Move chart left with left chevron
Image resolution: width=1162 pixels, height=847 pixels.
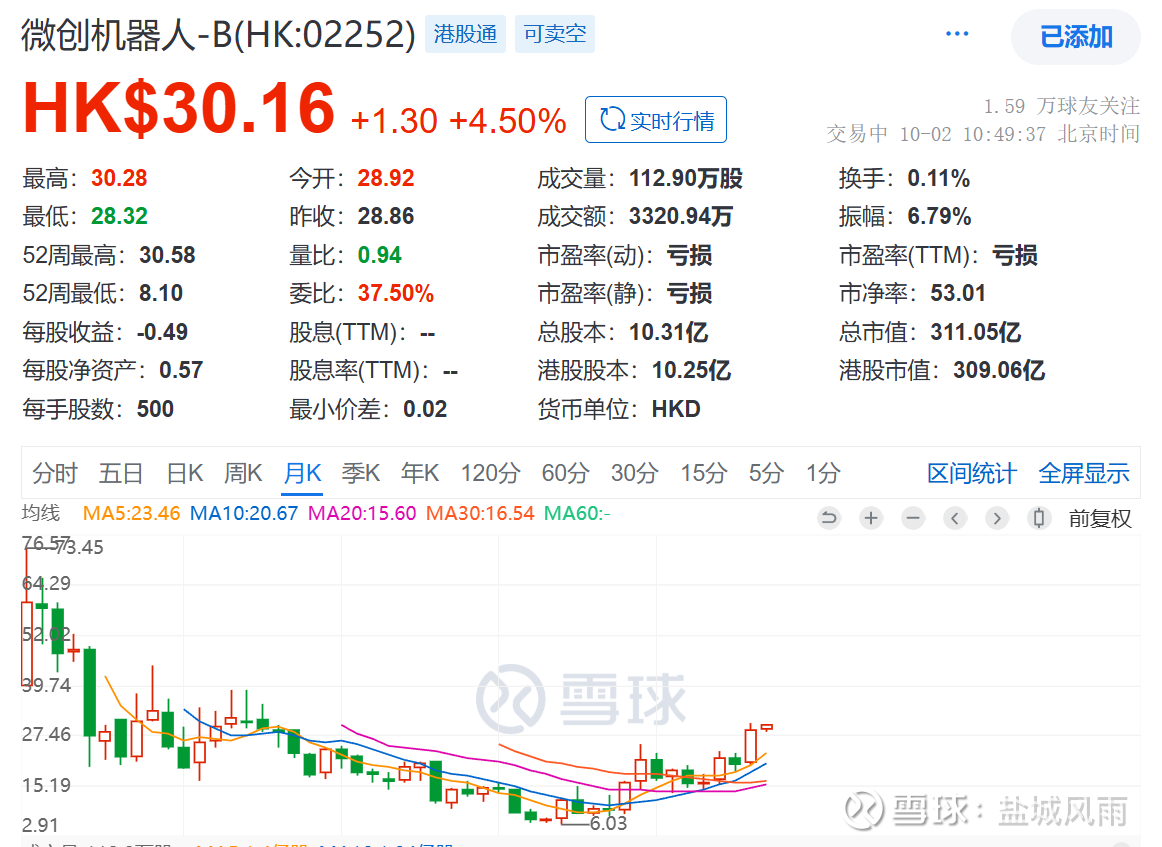[955, 518]
